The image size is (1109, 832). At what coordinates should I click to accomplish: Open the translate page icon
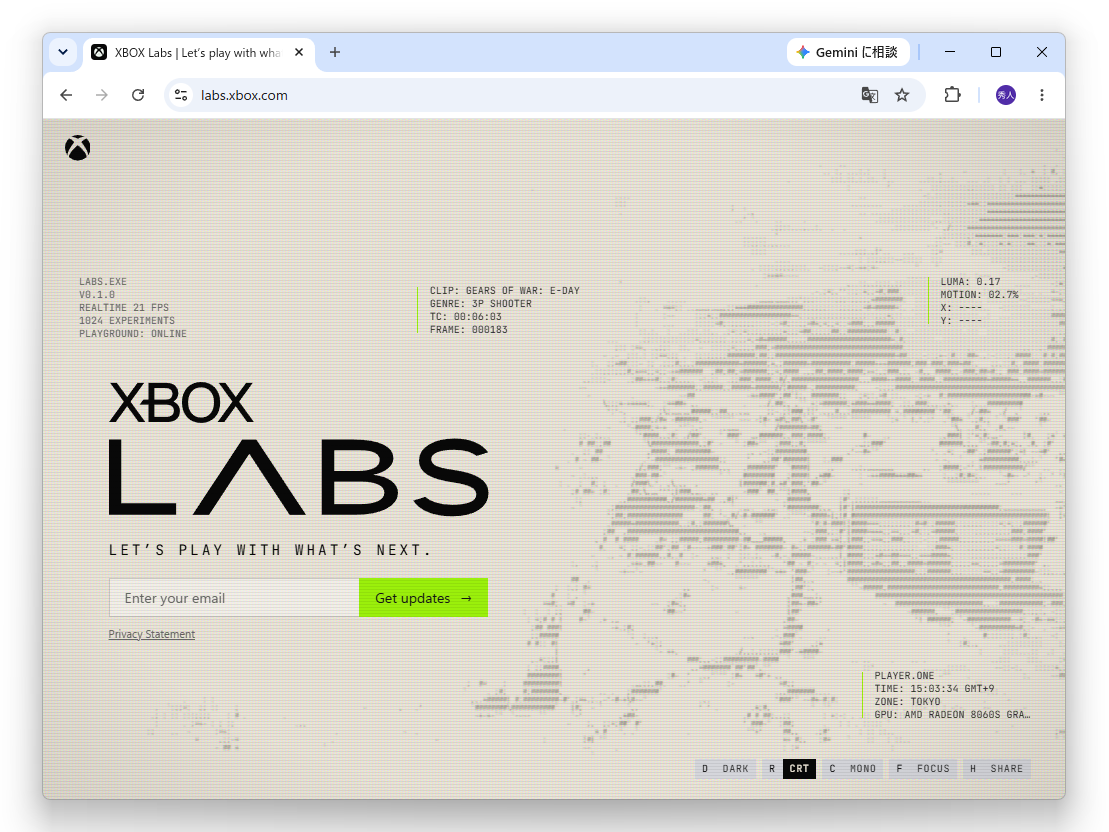(870, 95)
